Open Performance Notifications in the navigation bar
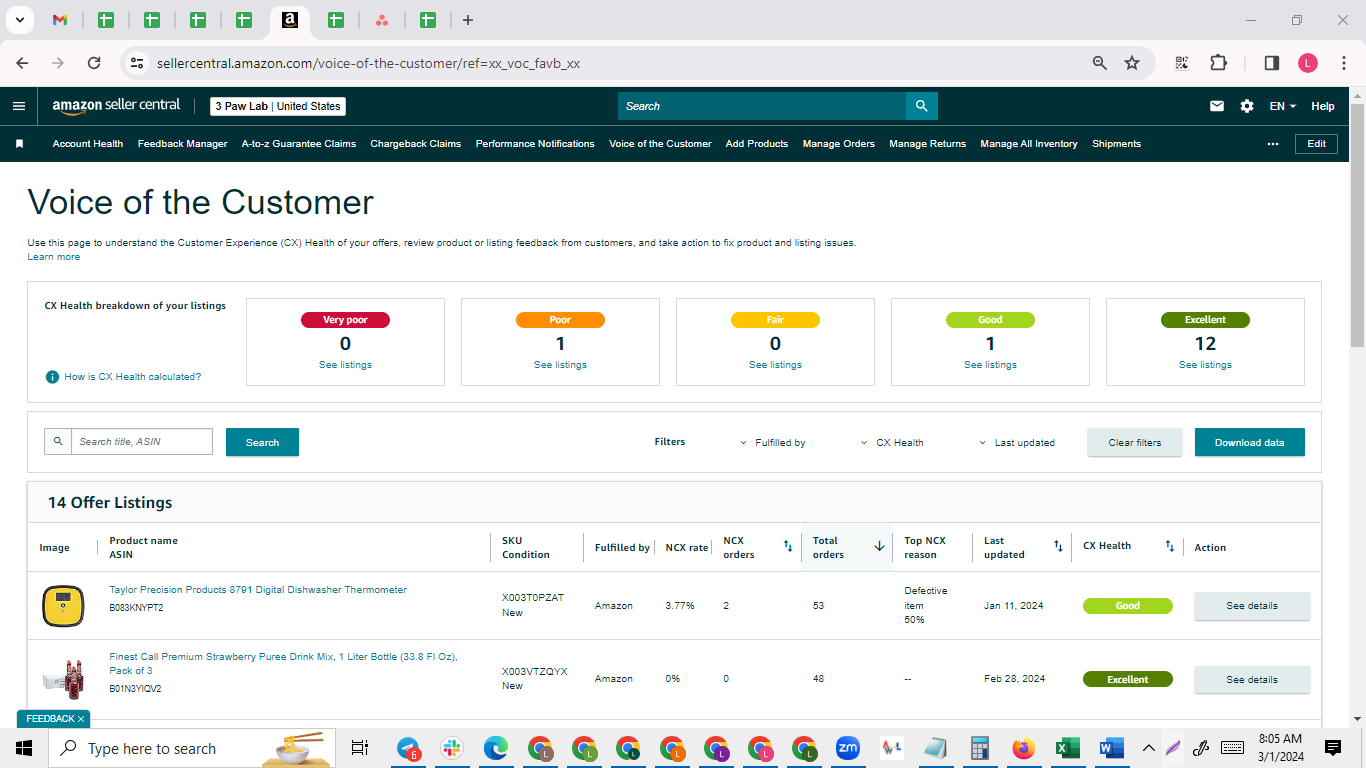The width and height of the screenshot is (1366, 768). (x=535, y=144)
